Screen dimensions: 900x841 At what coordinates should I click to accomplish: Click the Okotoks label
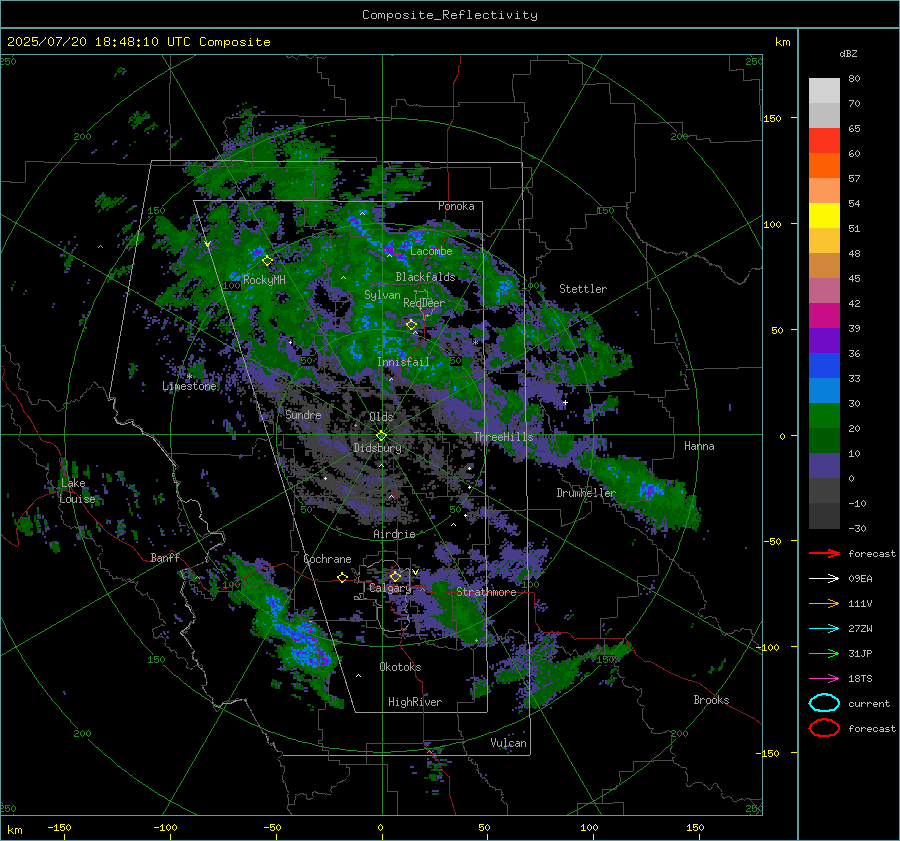[400, 667]
